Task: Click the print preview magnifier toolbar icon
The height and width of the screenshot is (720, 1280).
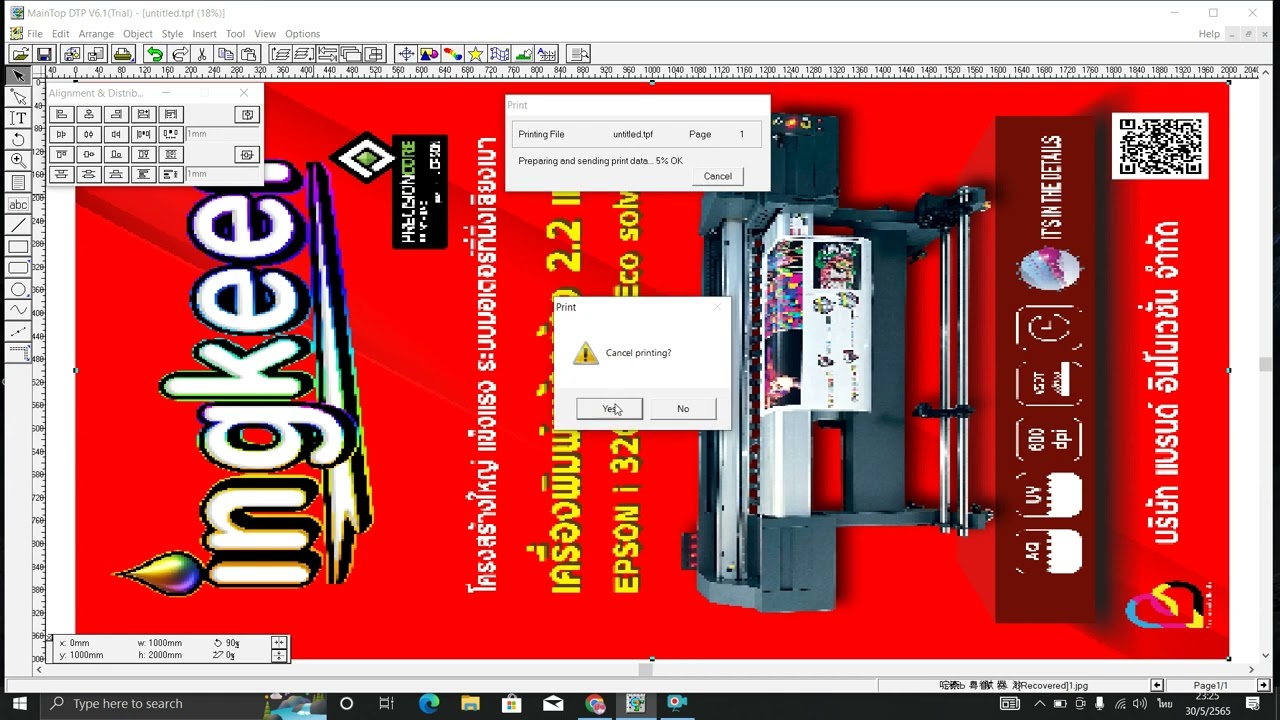Action: coord(578,54)
